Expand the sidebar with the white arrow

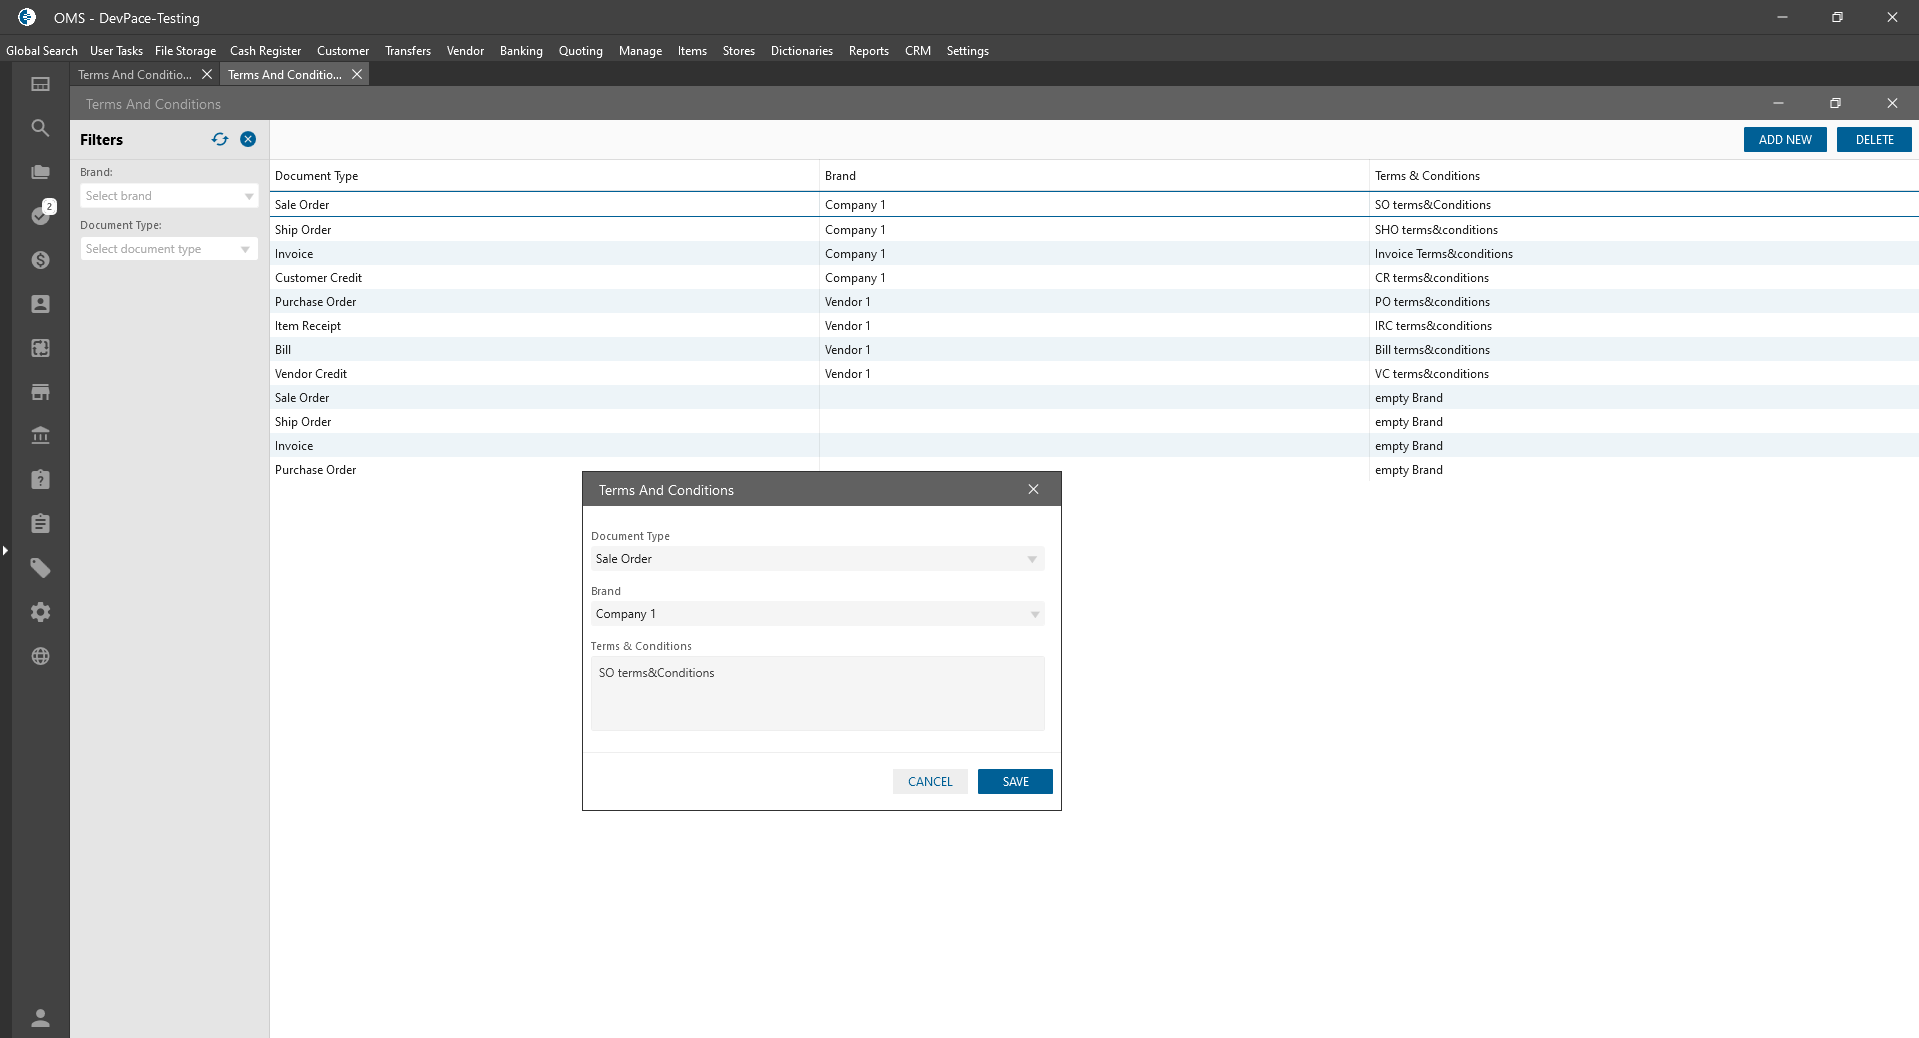5,550
